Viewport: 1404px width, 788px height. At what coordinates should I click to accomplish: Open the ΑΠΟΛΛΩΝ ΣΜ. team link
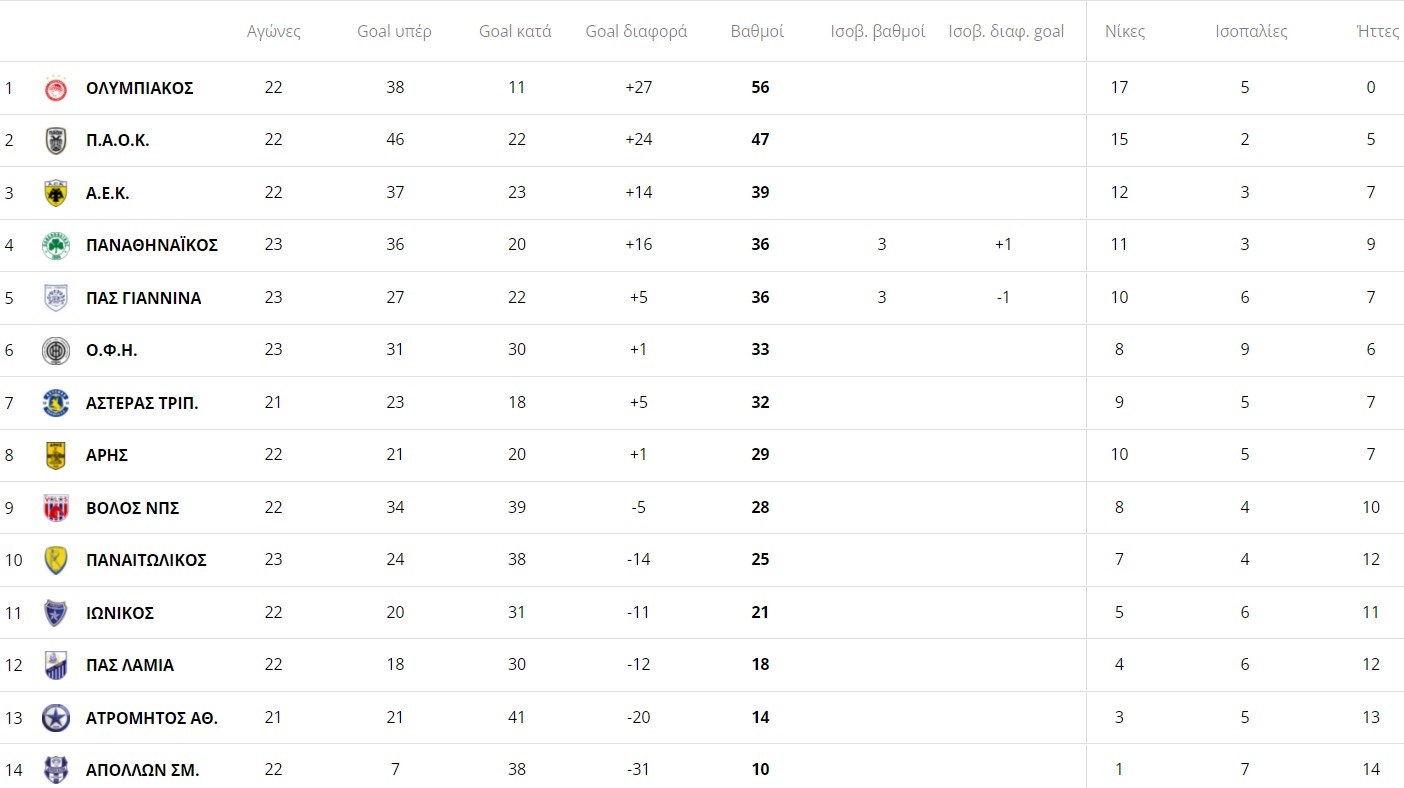143,770
